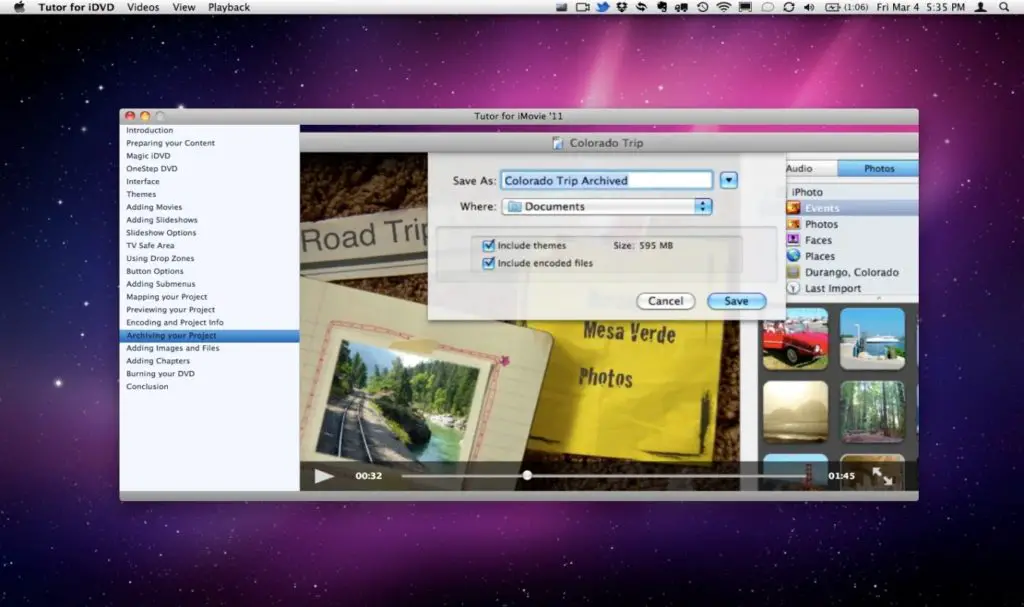Click the Cancel button

click(665, 301)
